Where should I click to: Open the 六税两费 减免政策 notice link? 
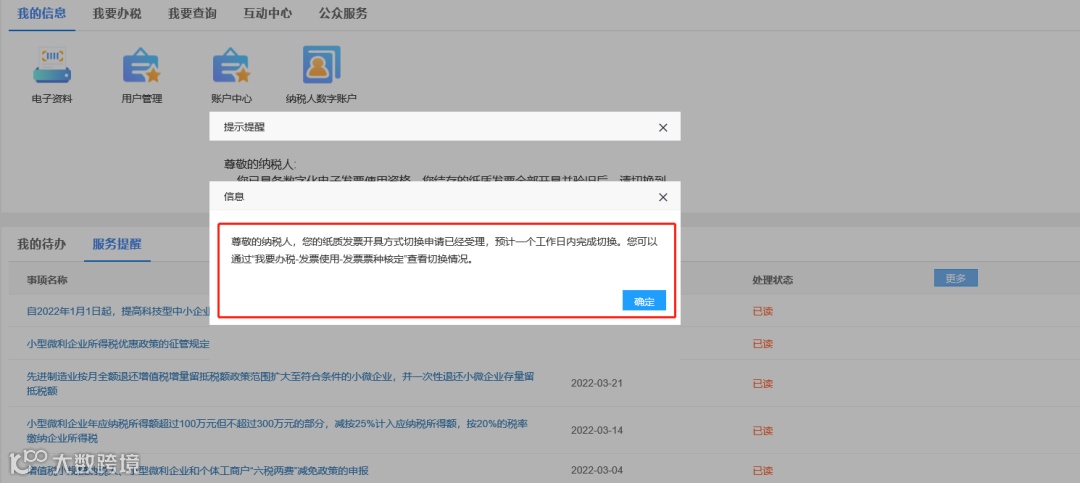(198, 471)
